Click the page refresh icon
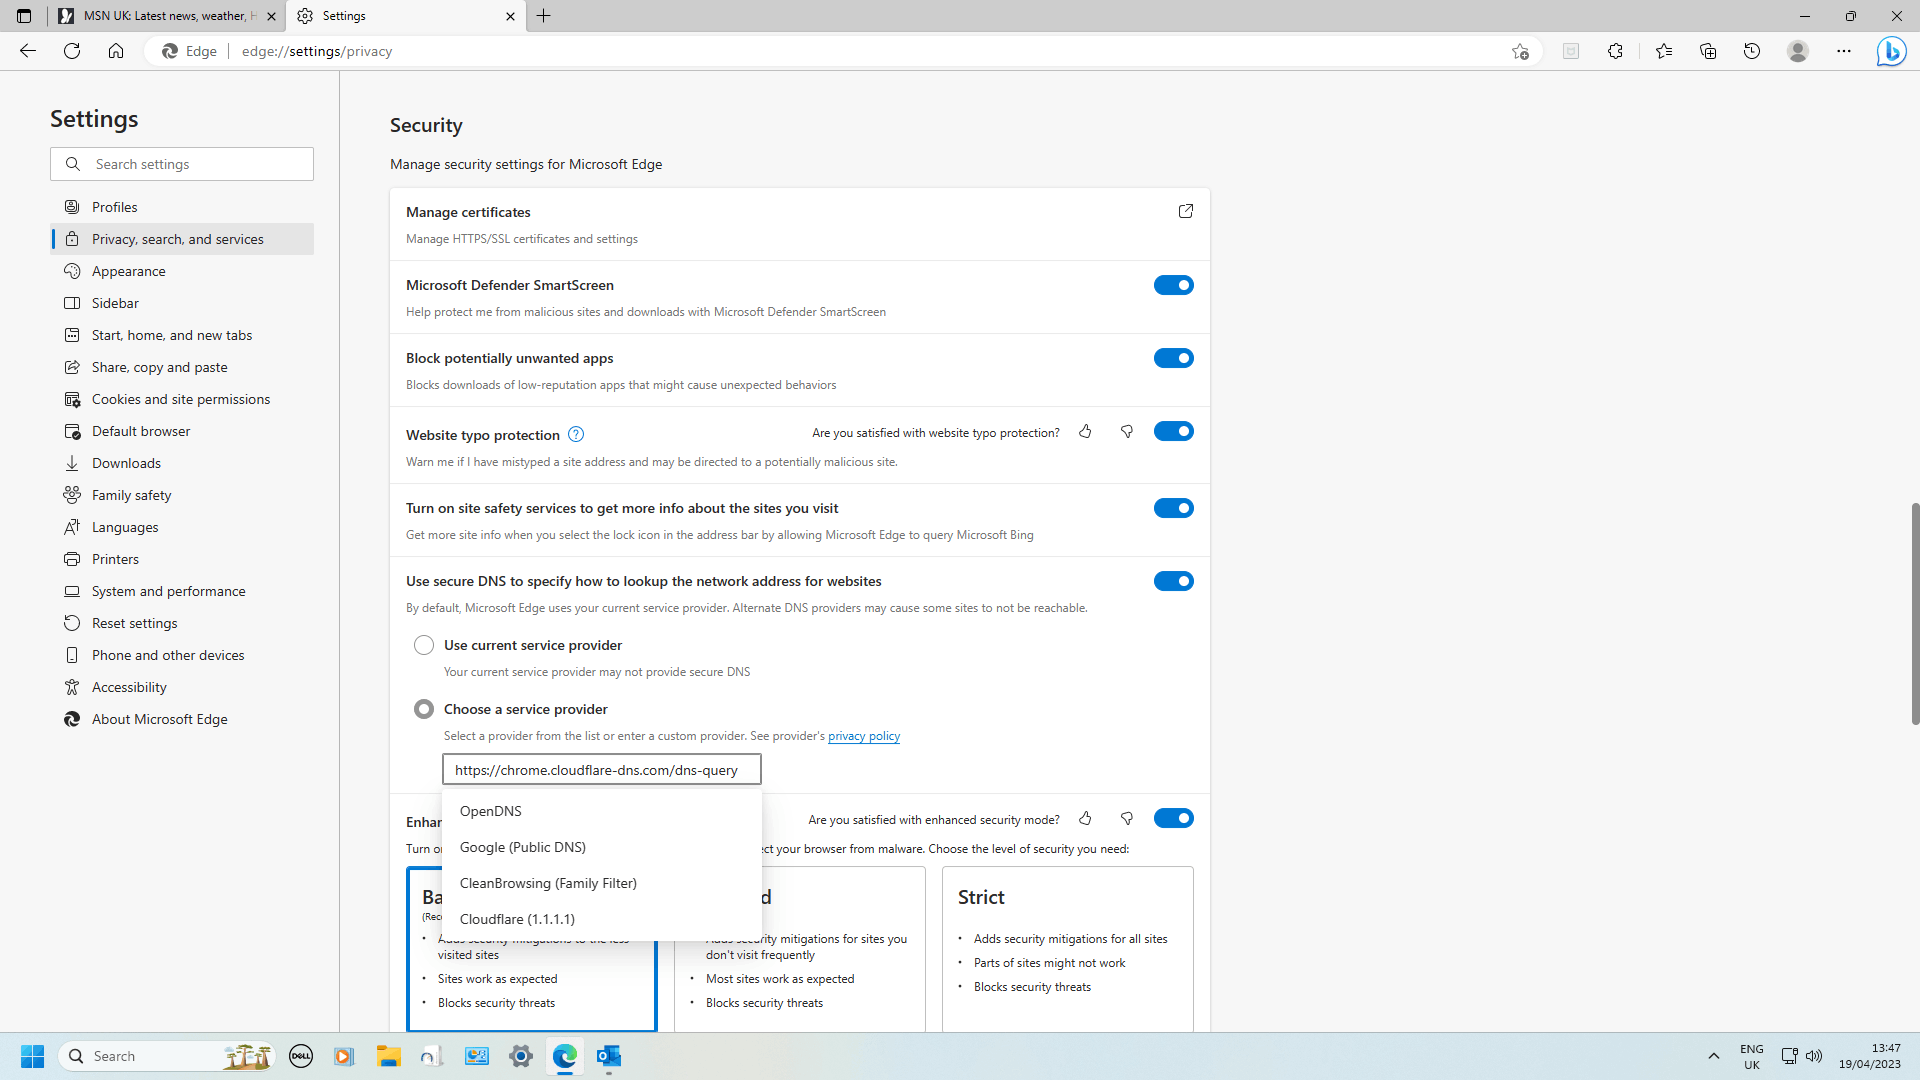This screenshot has height=1080, width=1920. 73,51
